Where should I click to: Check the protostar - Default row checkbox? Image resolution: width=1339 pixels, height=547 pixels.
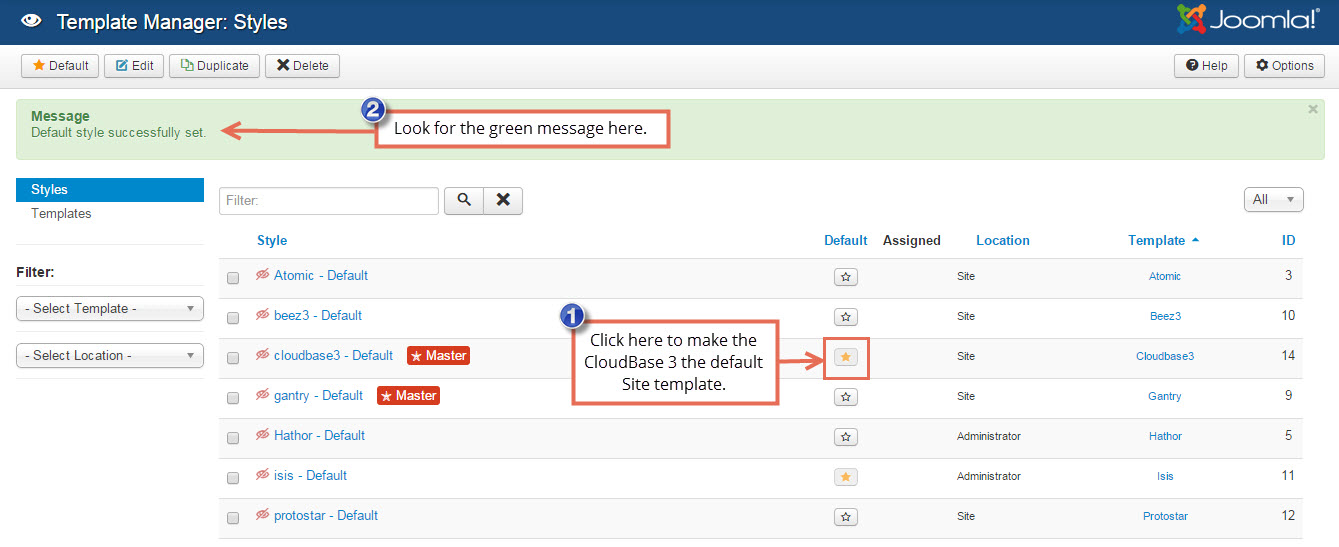233,518
